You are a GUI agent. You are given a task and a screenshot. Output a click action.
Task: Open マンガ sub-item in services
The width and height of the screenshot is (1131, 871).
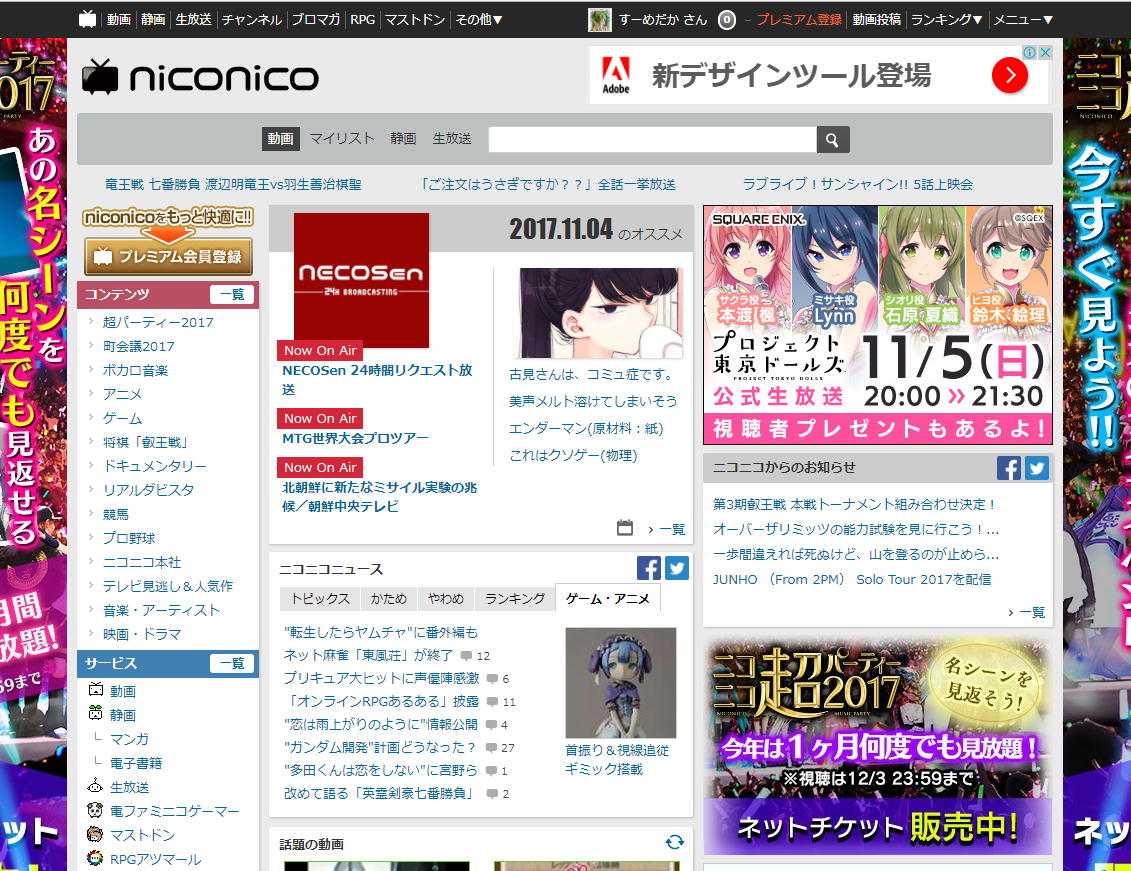pos(129,739)
